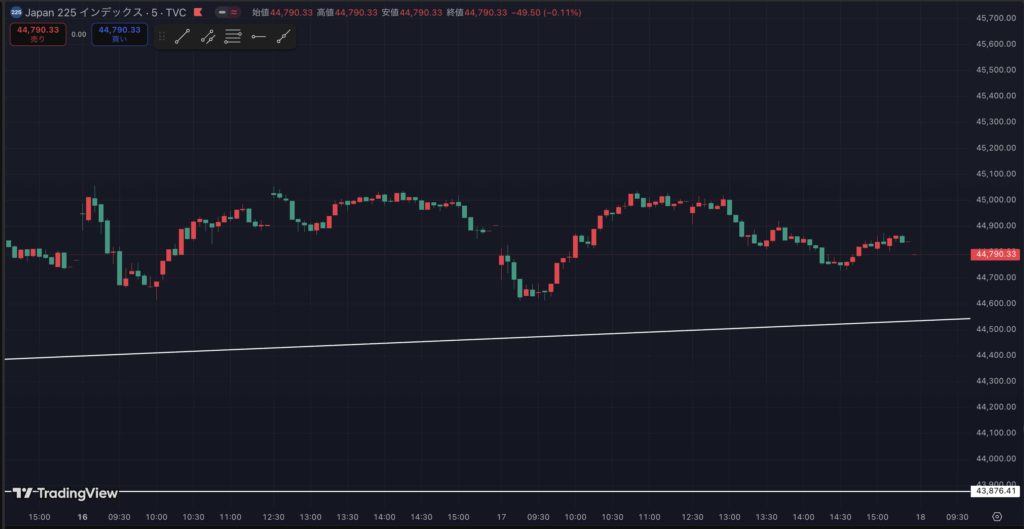1024x529 pixels.
Task: Click the red 売り sell button
Action: coord(36,34)
